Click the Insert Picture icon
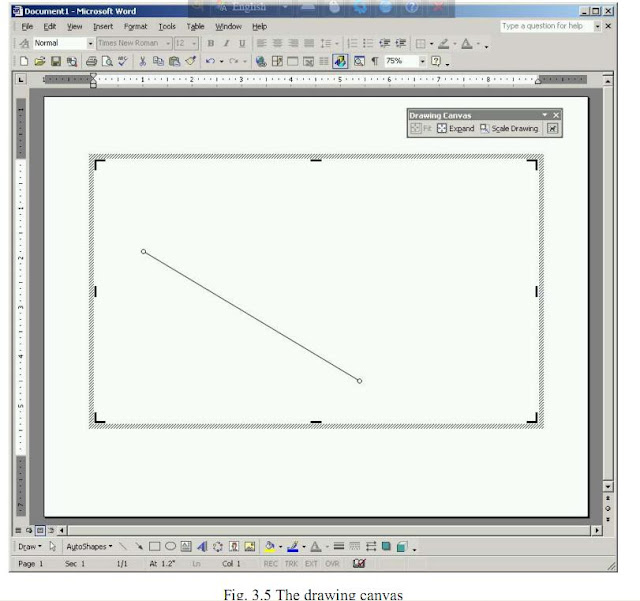The width and height of the screenshot is (640, 601). tap(250, 546)
